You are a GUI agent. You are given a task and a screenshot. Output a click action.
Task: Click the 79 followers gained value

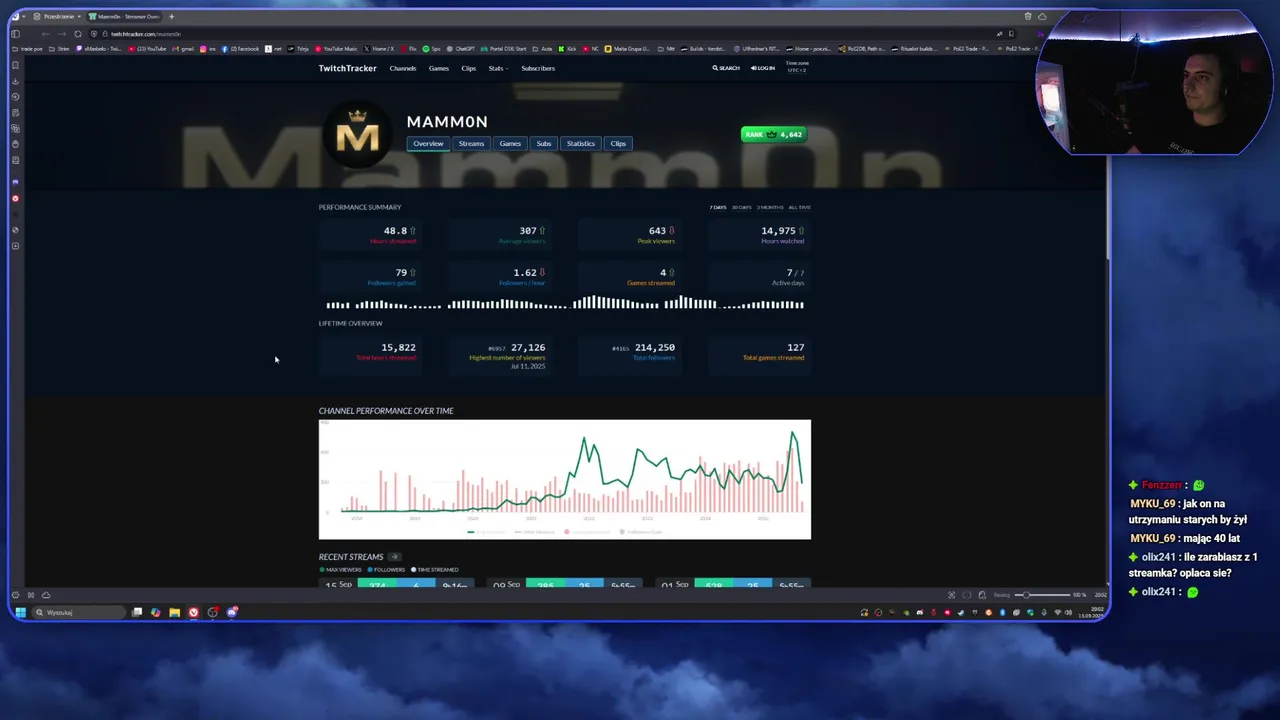click(x=401, y=272)
